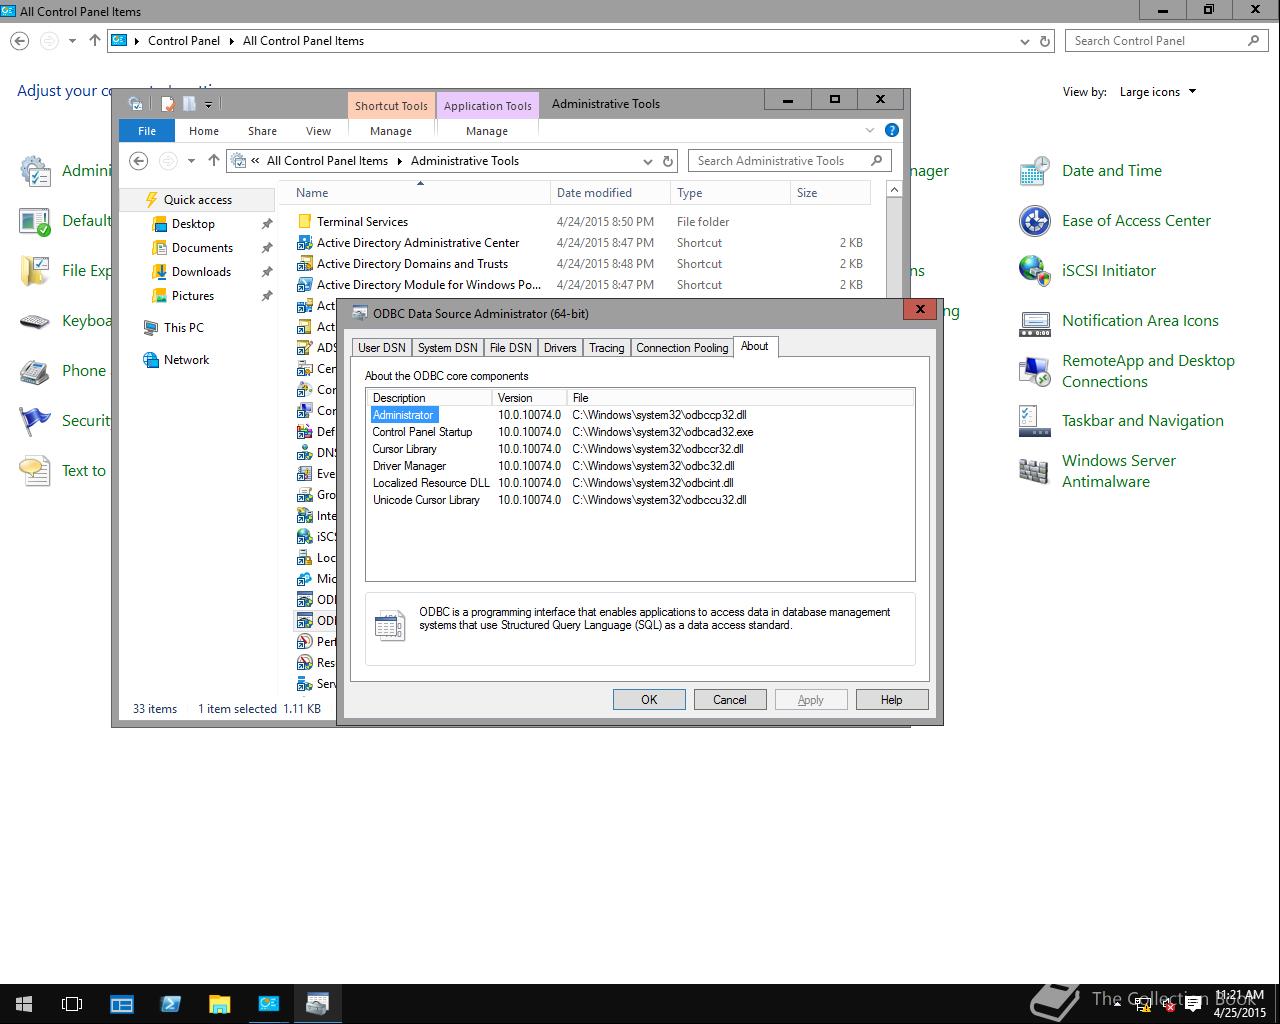Switch to System DSN tab
The height and width of the screenshot is (1024, 1280).
(447, 348)
